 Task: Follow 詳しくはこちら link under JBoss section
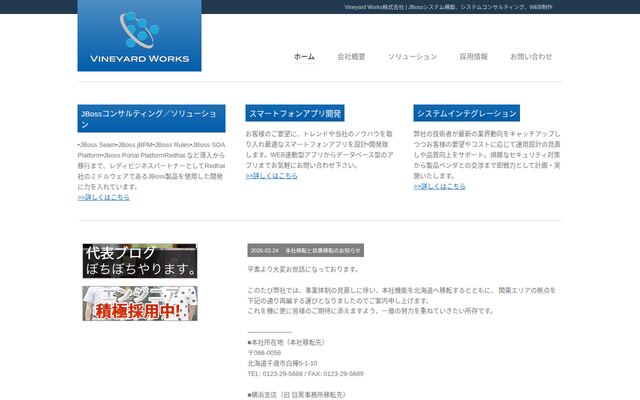pyautogui.click(x=103, y=197)
